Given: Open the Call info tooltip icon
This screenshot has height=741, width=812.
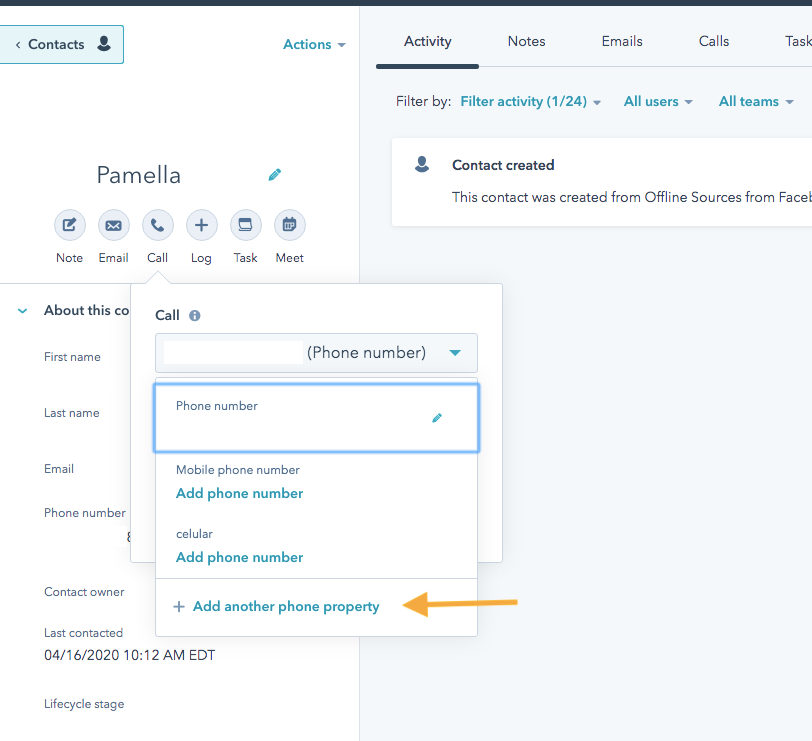Looking at the screenshot, I should (x=194, y=315).
